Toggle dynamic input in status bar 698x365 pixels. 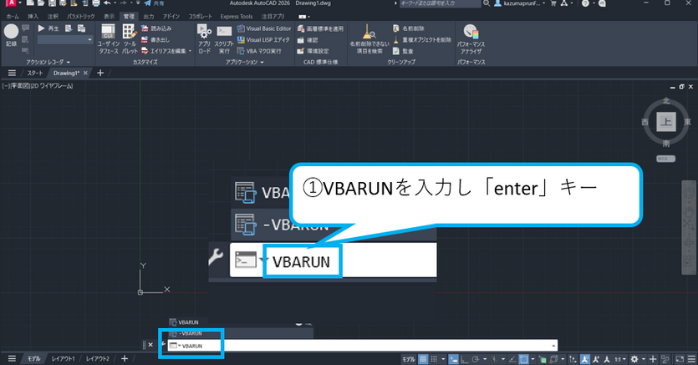pos(454,359)
